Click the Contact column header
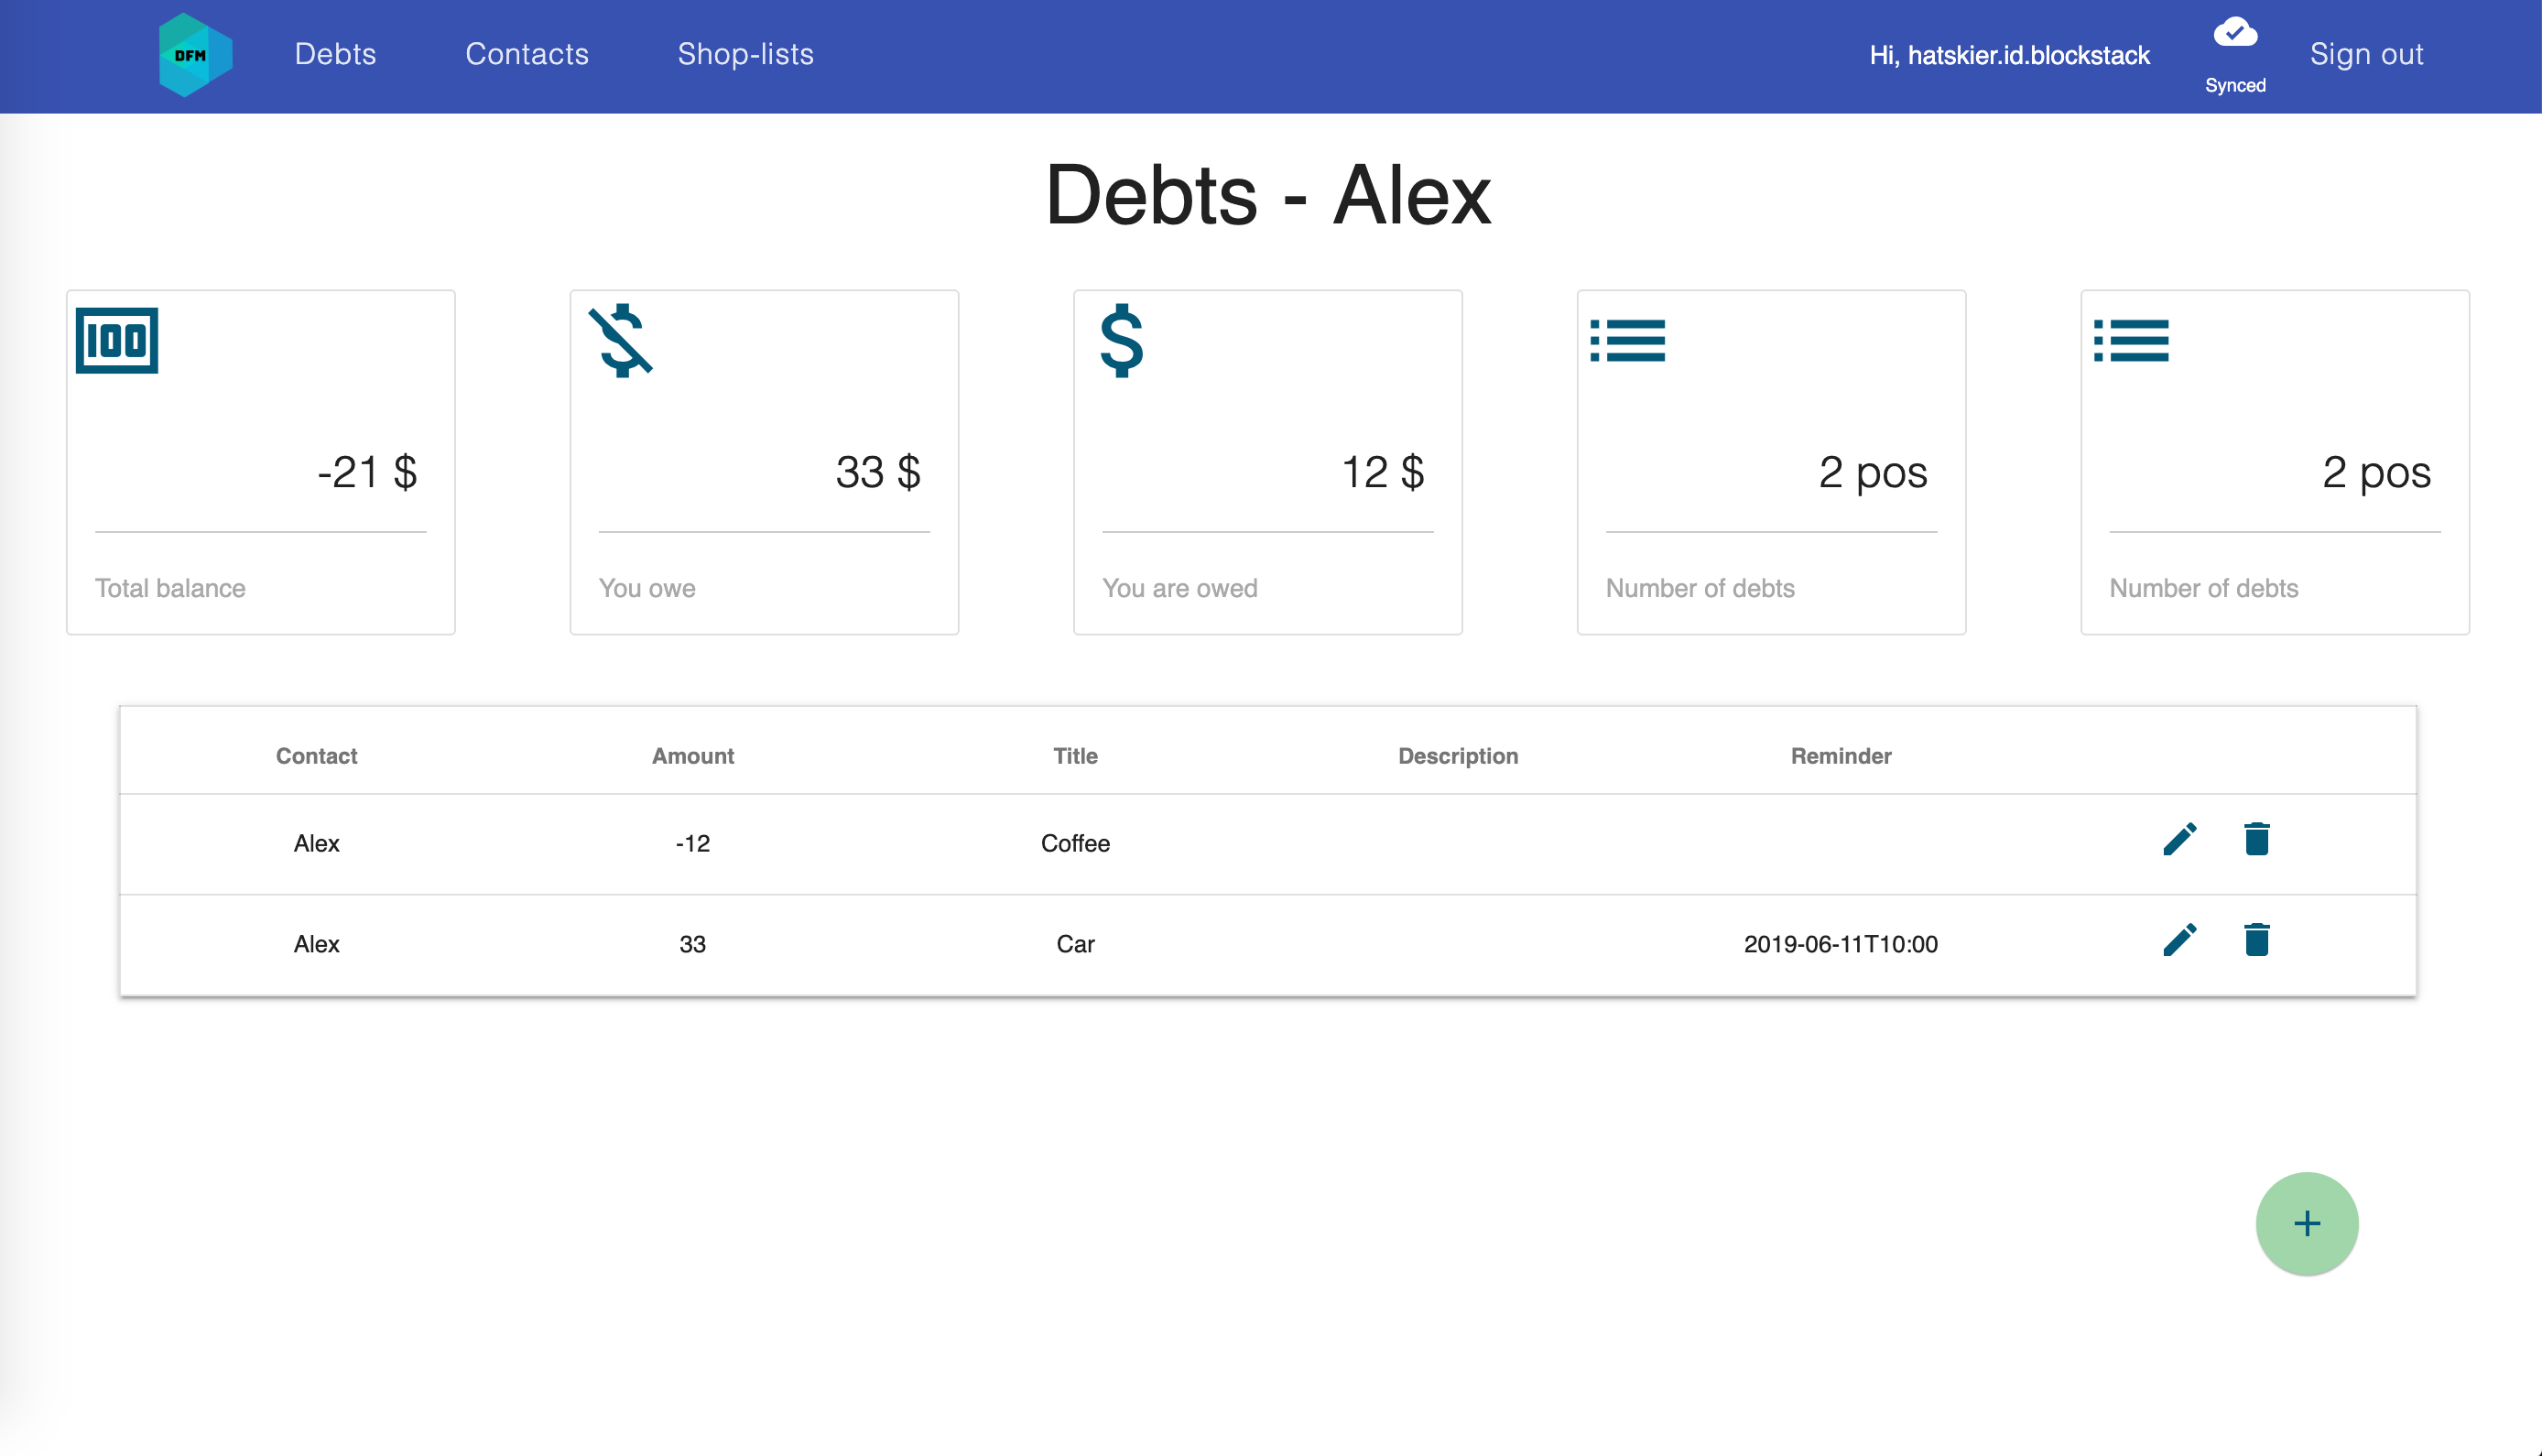The width and height of the screenshot is (2542, 1456). [316, 756]
